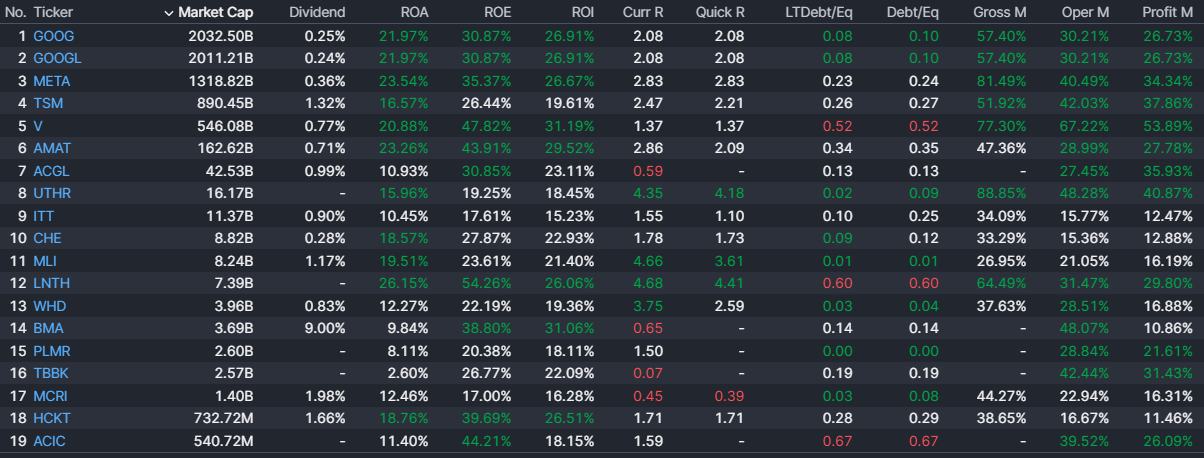
Task: Open the AMAT ticker link
Action: coord(52,148)
